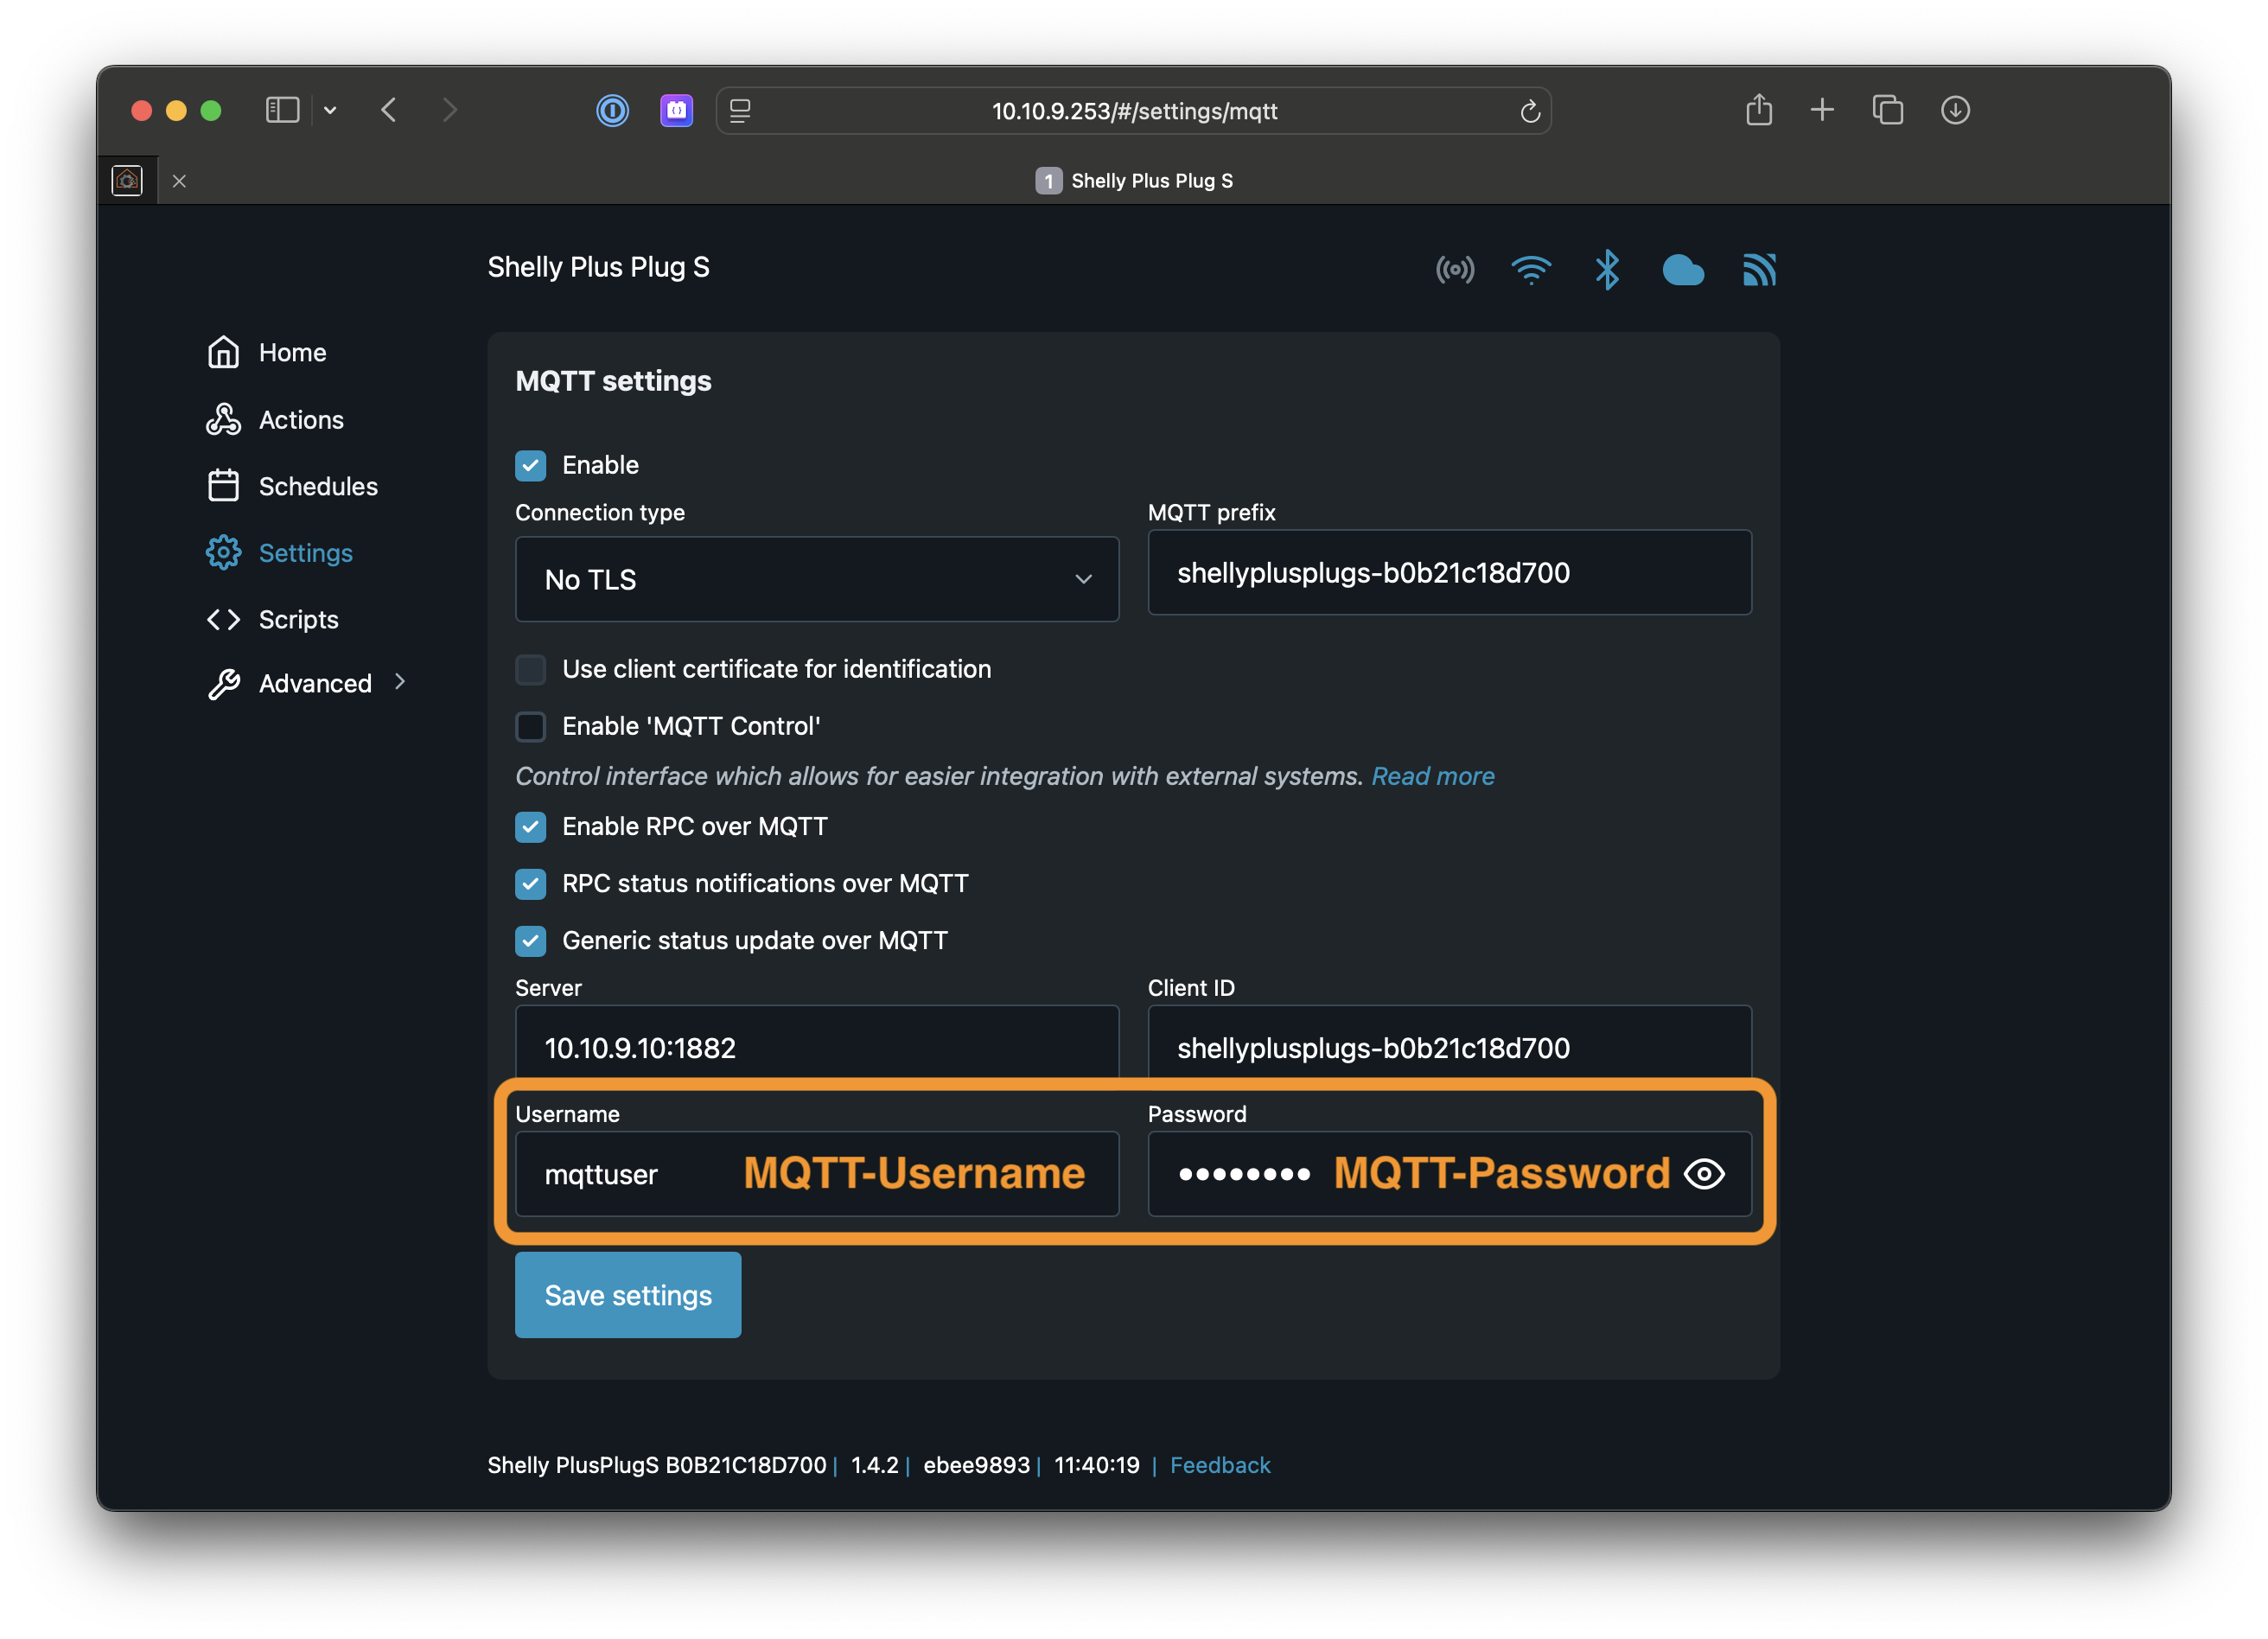Screen dimensions: 2268x1639
Task: Check Use client certificate for identification
Action: pyautogui.click(x=531, y=670)
